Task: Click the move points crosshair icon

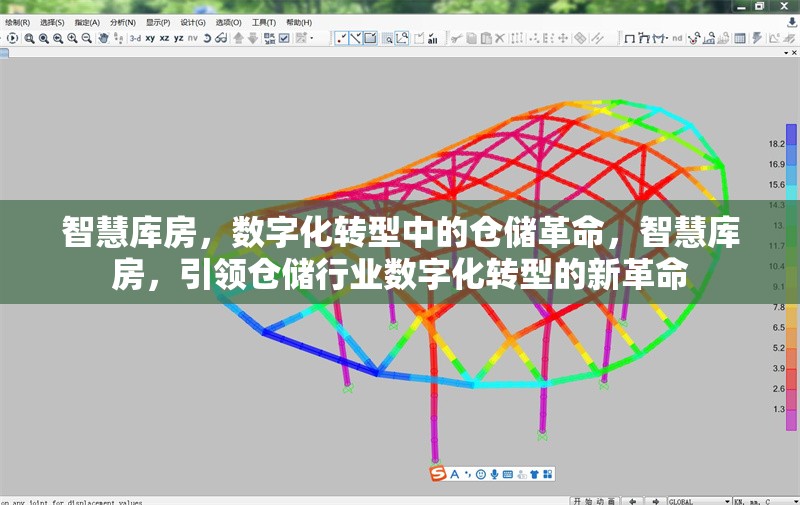Action: 563,38
